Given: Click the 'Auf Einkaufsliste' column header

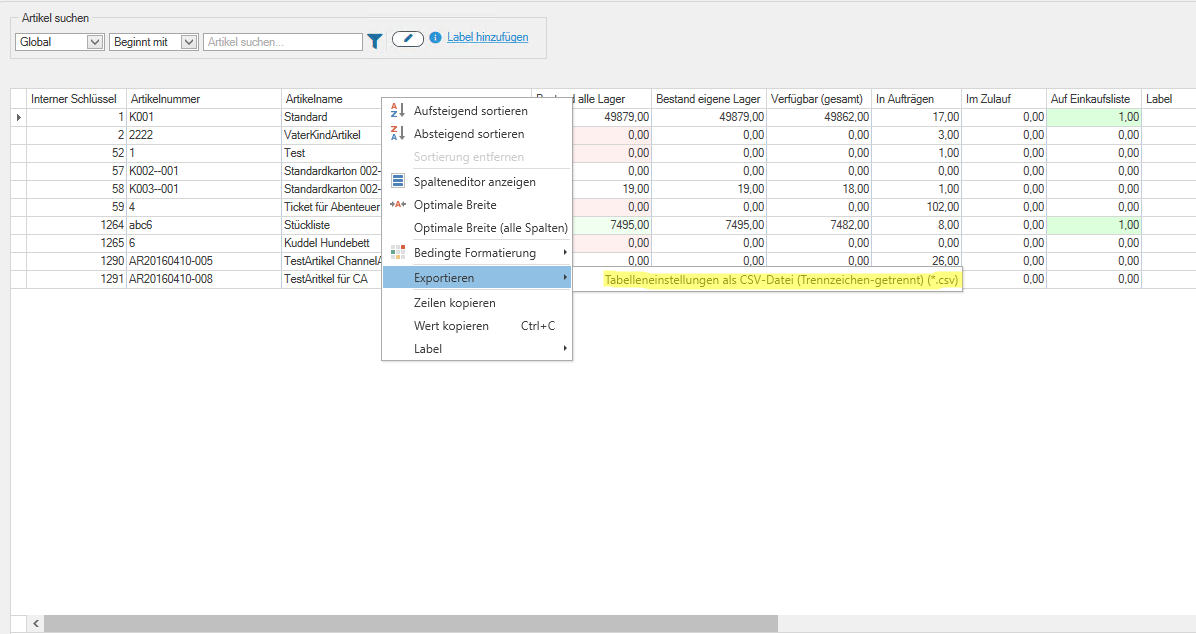Looking at the screenshot, I should [1094, 98].
